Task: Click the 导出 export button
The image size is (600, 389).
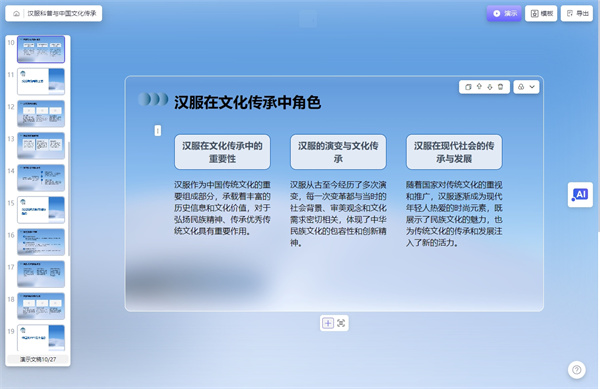Action: tap(577, 13)
